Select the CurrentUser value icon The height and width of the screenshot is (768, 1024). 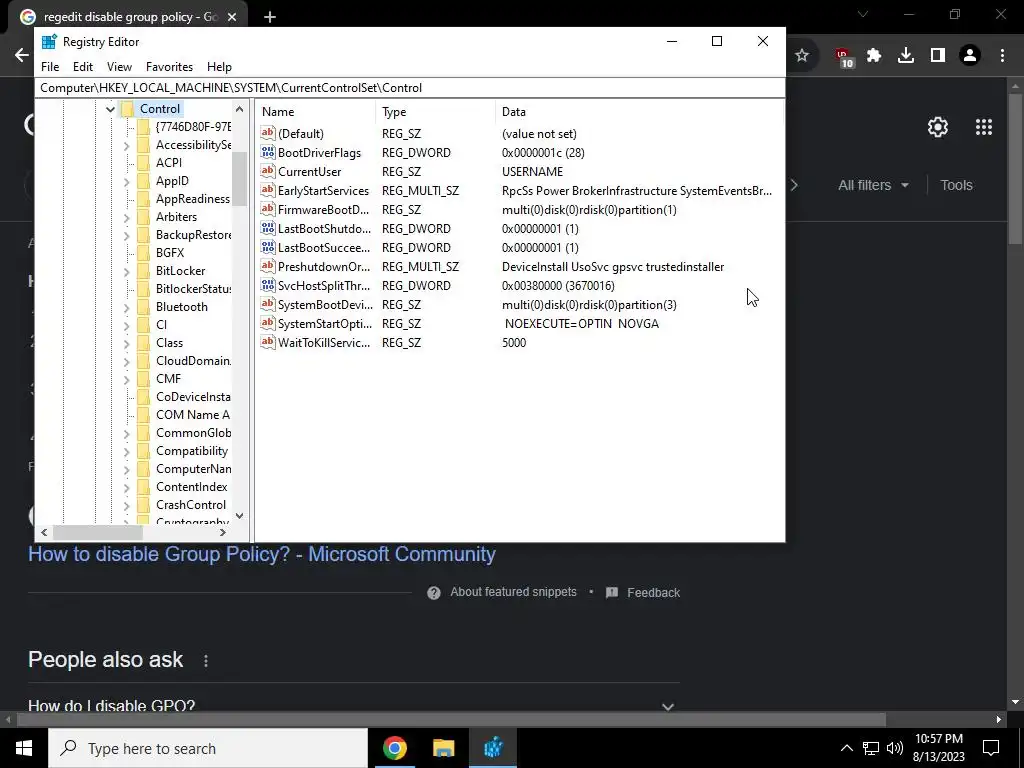point(268,171)
